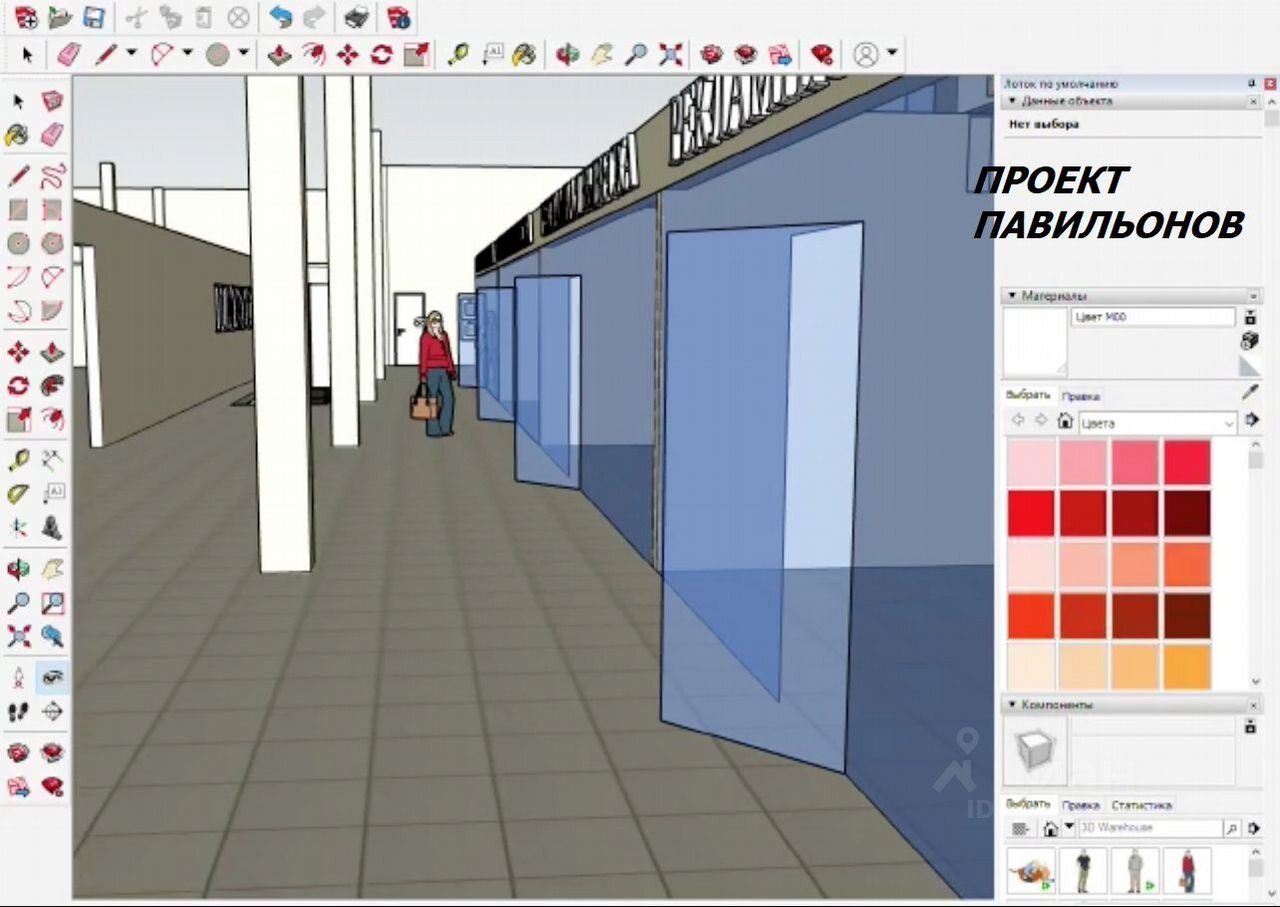The width and height of the screenshot is (1280, 907).
Task: Select the 3D Text tool
Action: (x=52, y=527)
